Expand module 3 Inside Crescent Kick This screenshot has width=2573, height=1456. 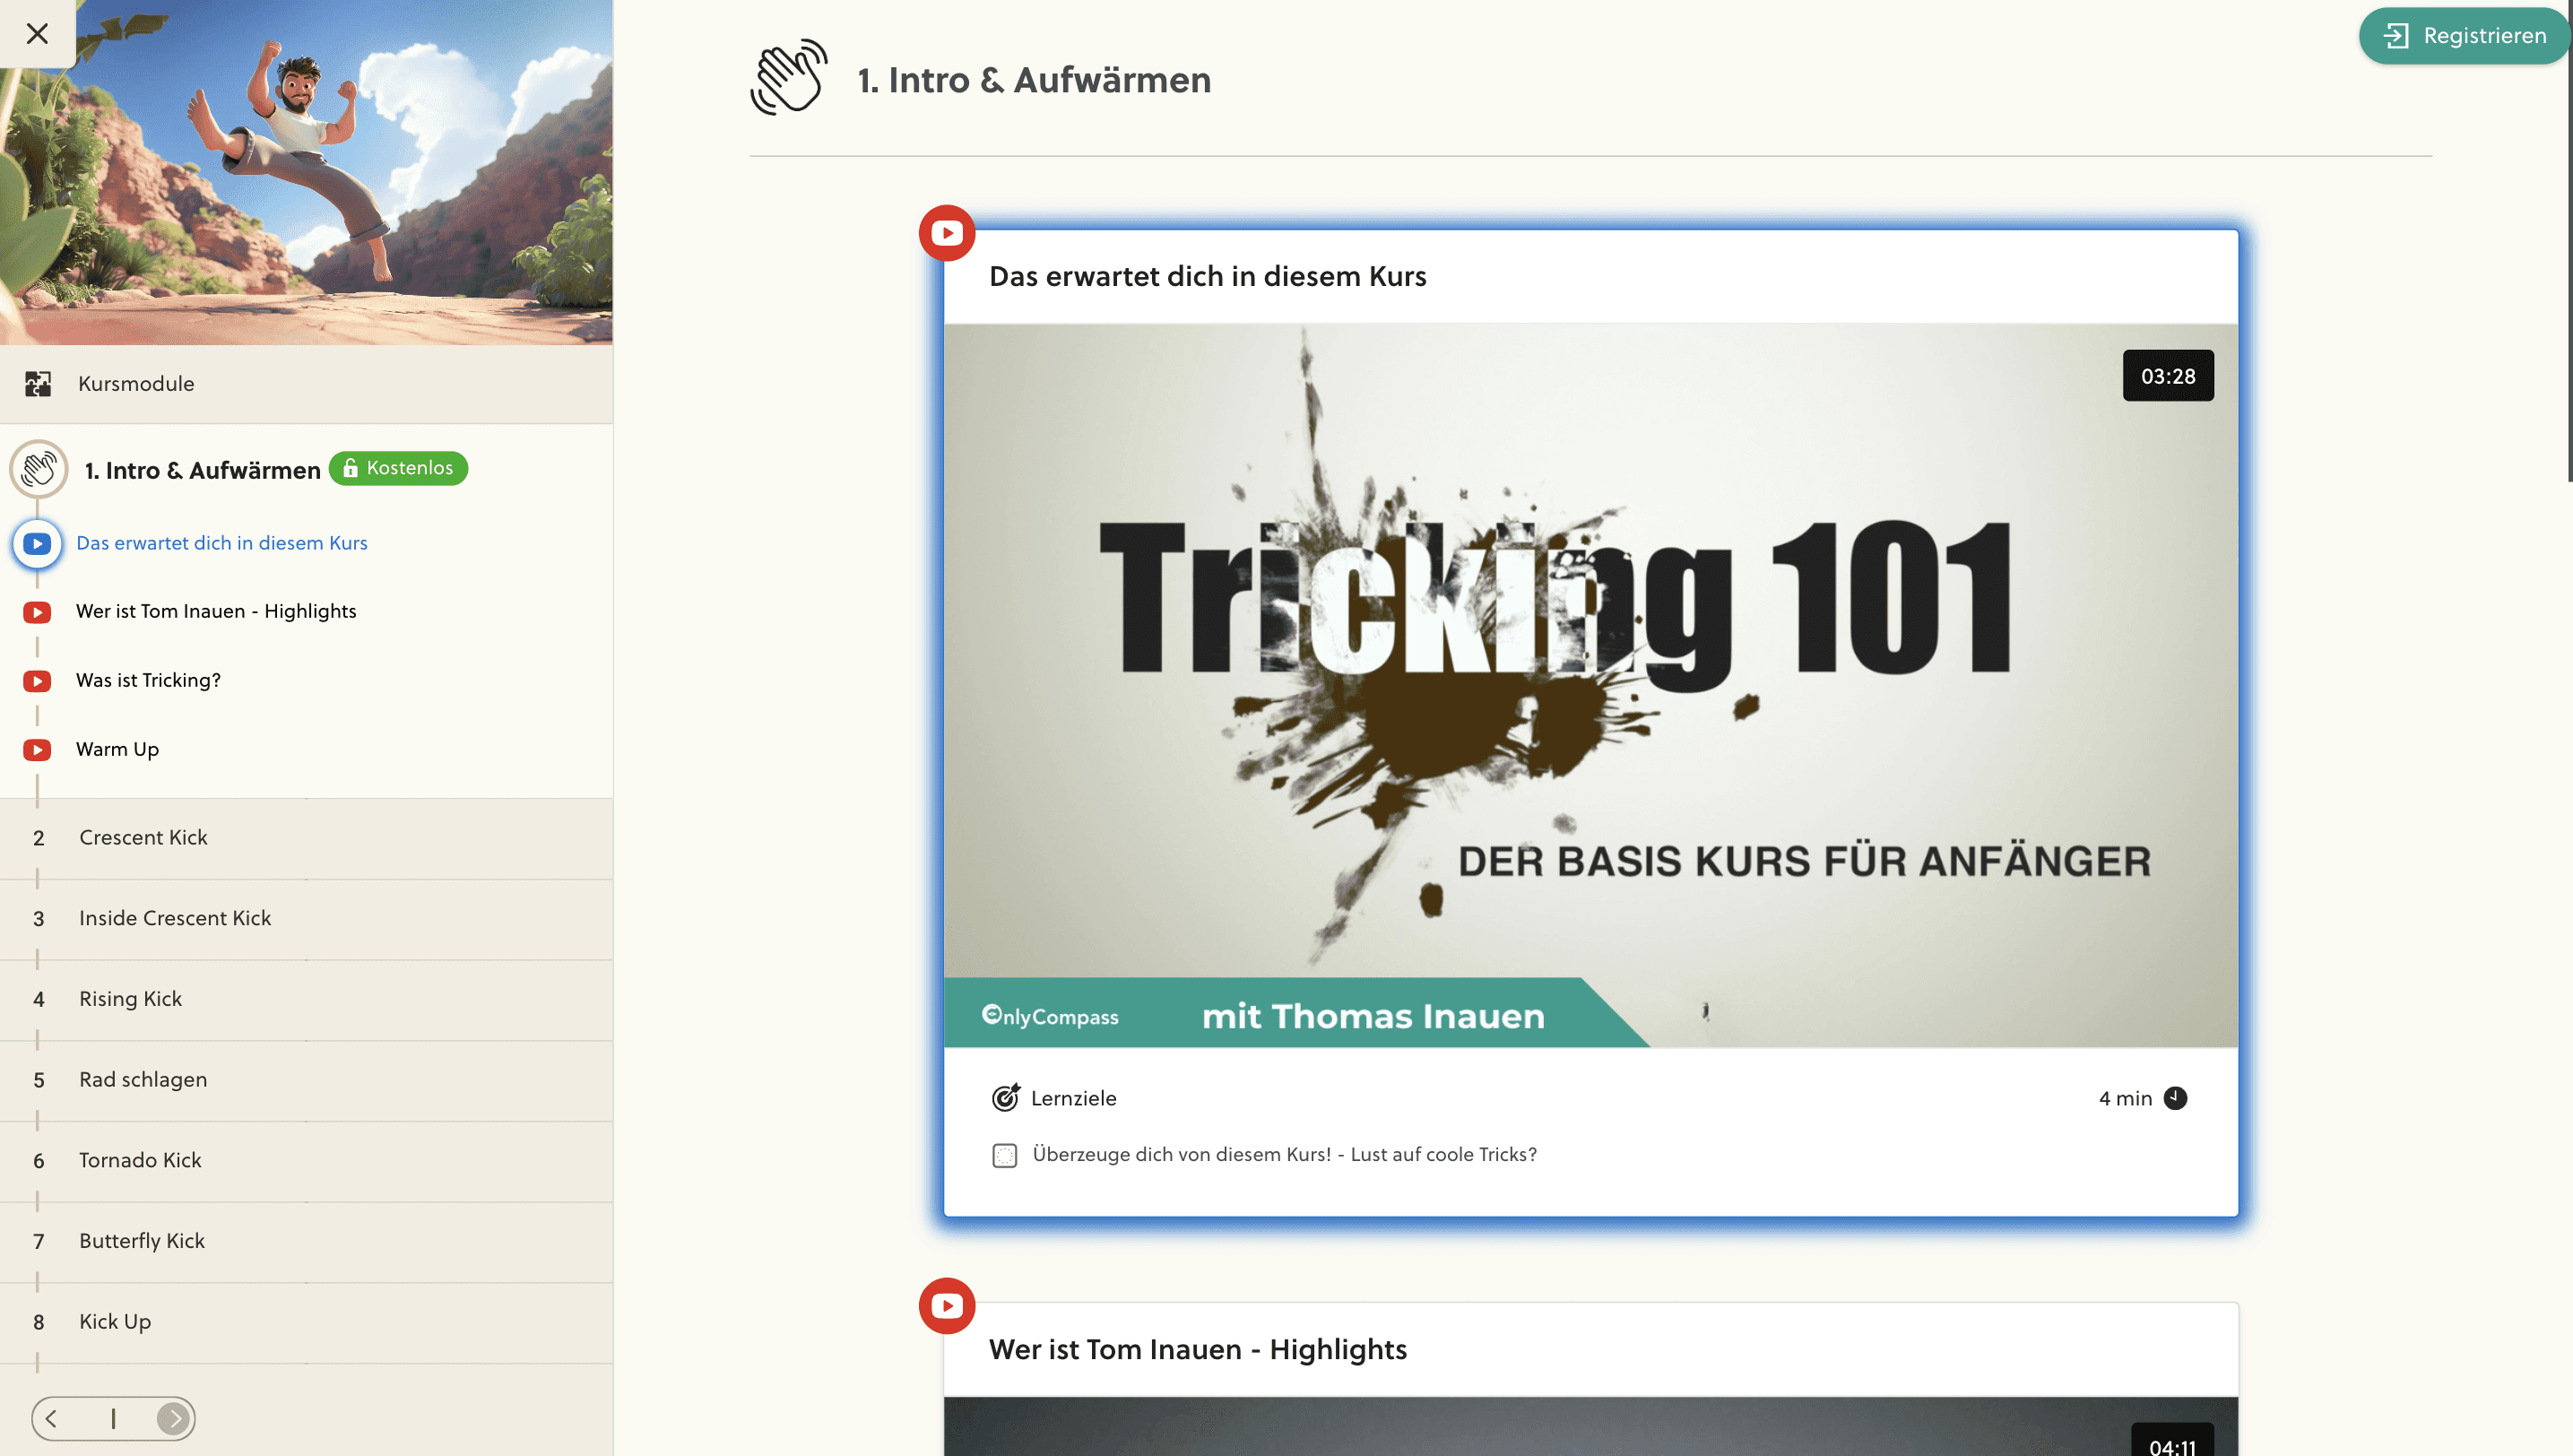coord(306,919)
